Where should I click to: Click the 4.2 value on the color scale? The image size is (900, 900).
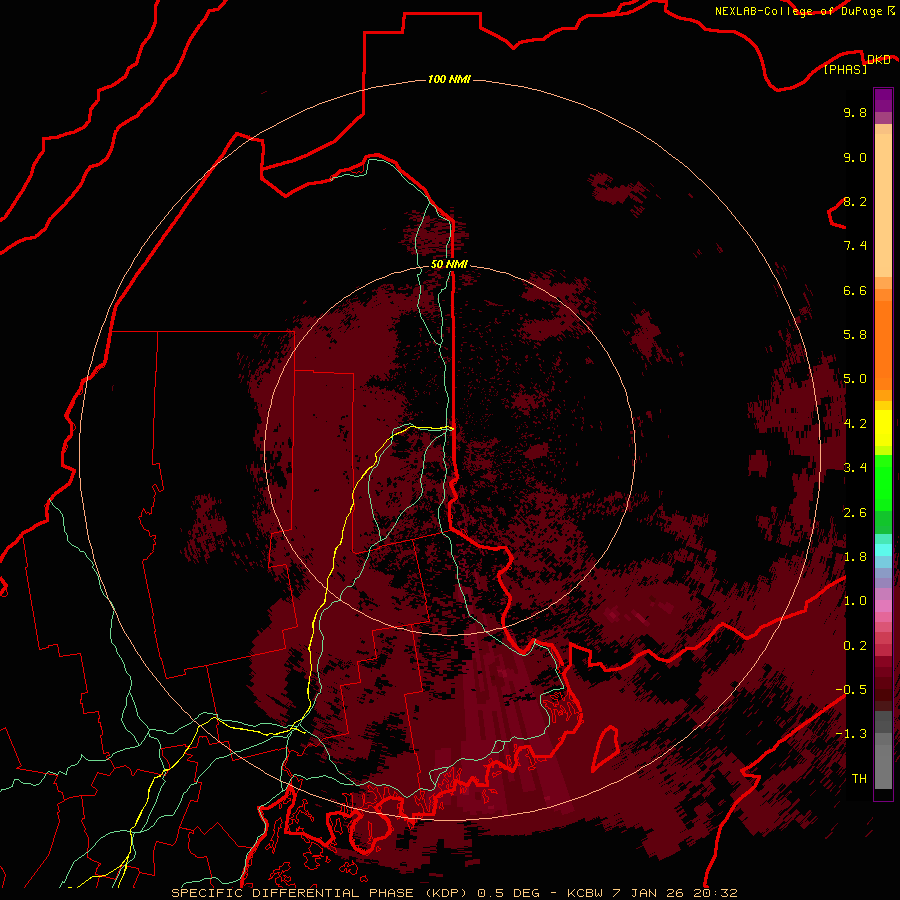855,424
